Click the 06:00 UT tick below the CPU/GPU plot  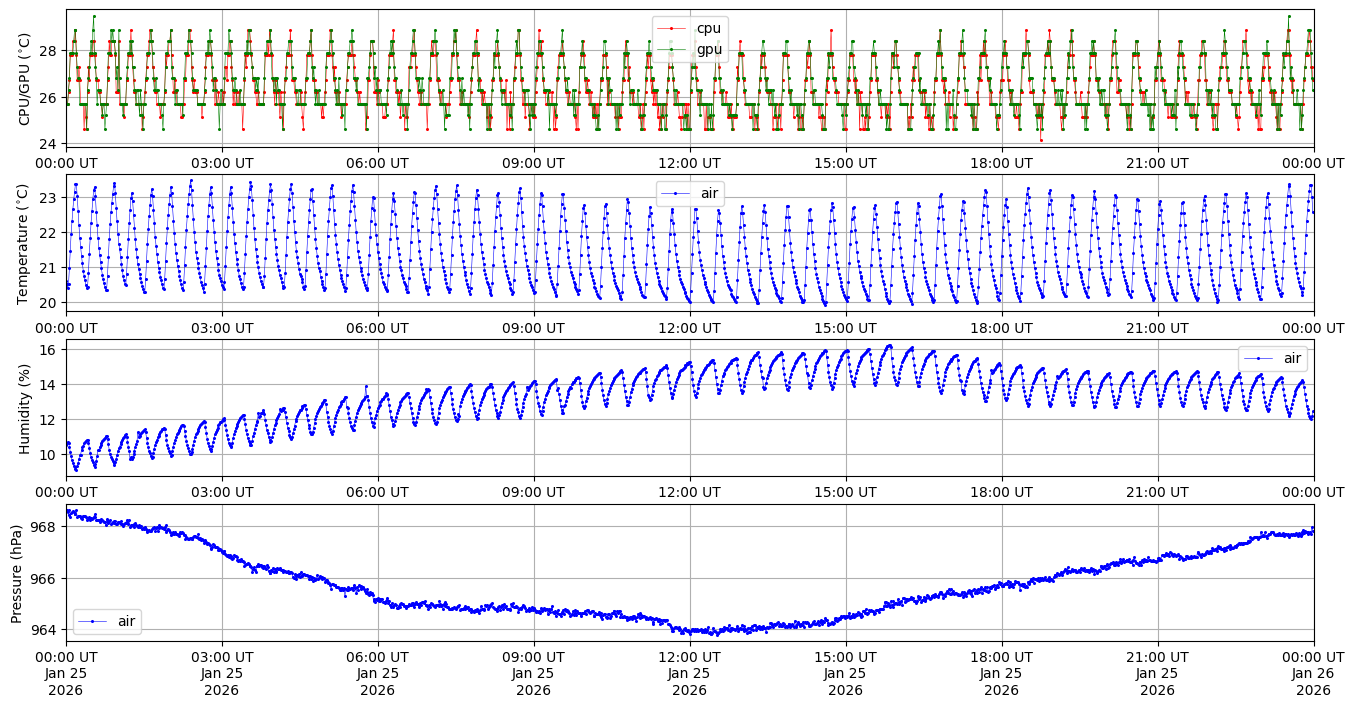377,163
